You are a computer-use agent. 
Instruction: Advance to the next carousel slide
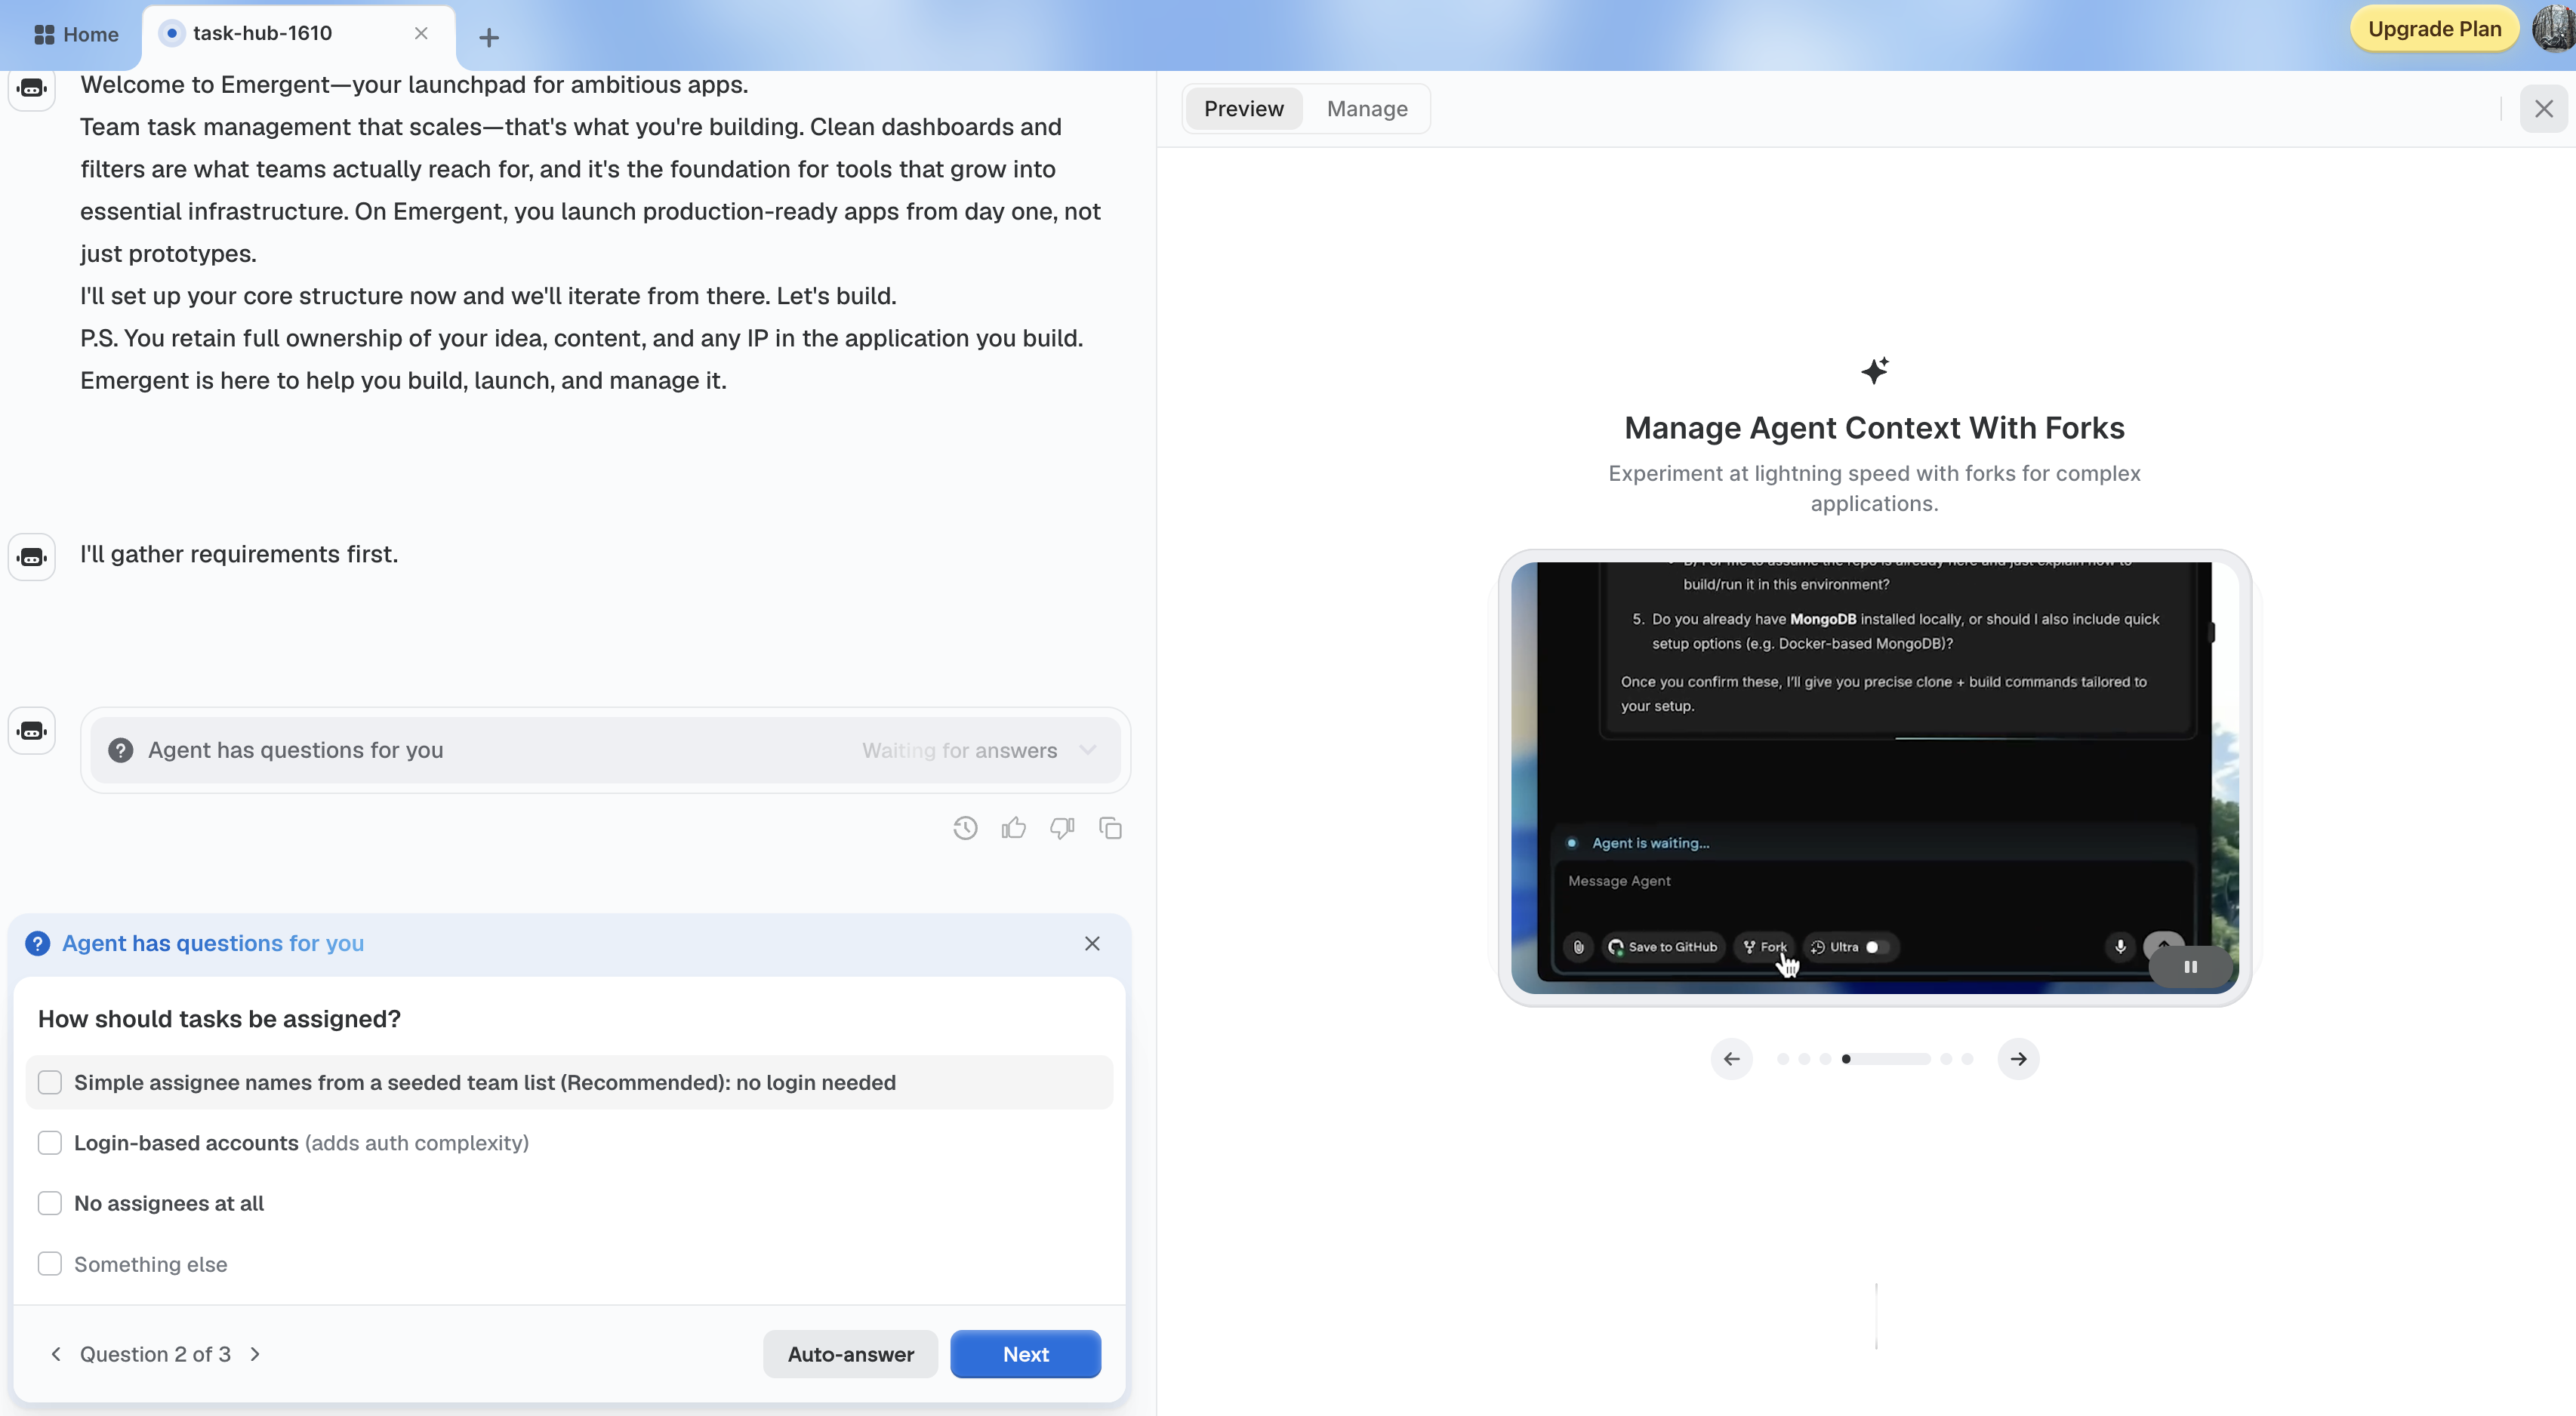[x=2018, y=1058]
